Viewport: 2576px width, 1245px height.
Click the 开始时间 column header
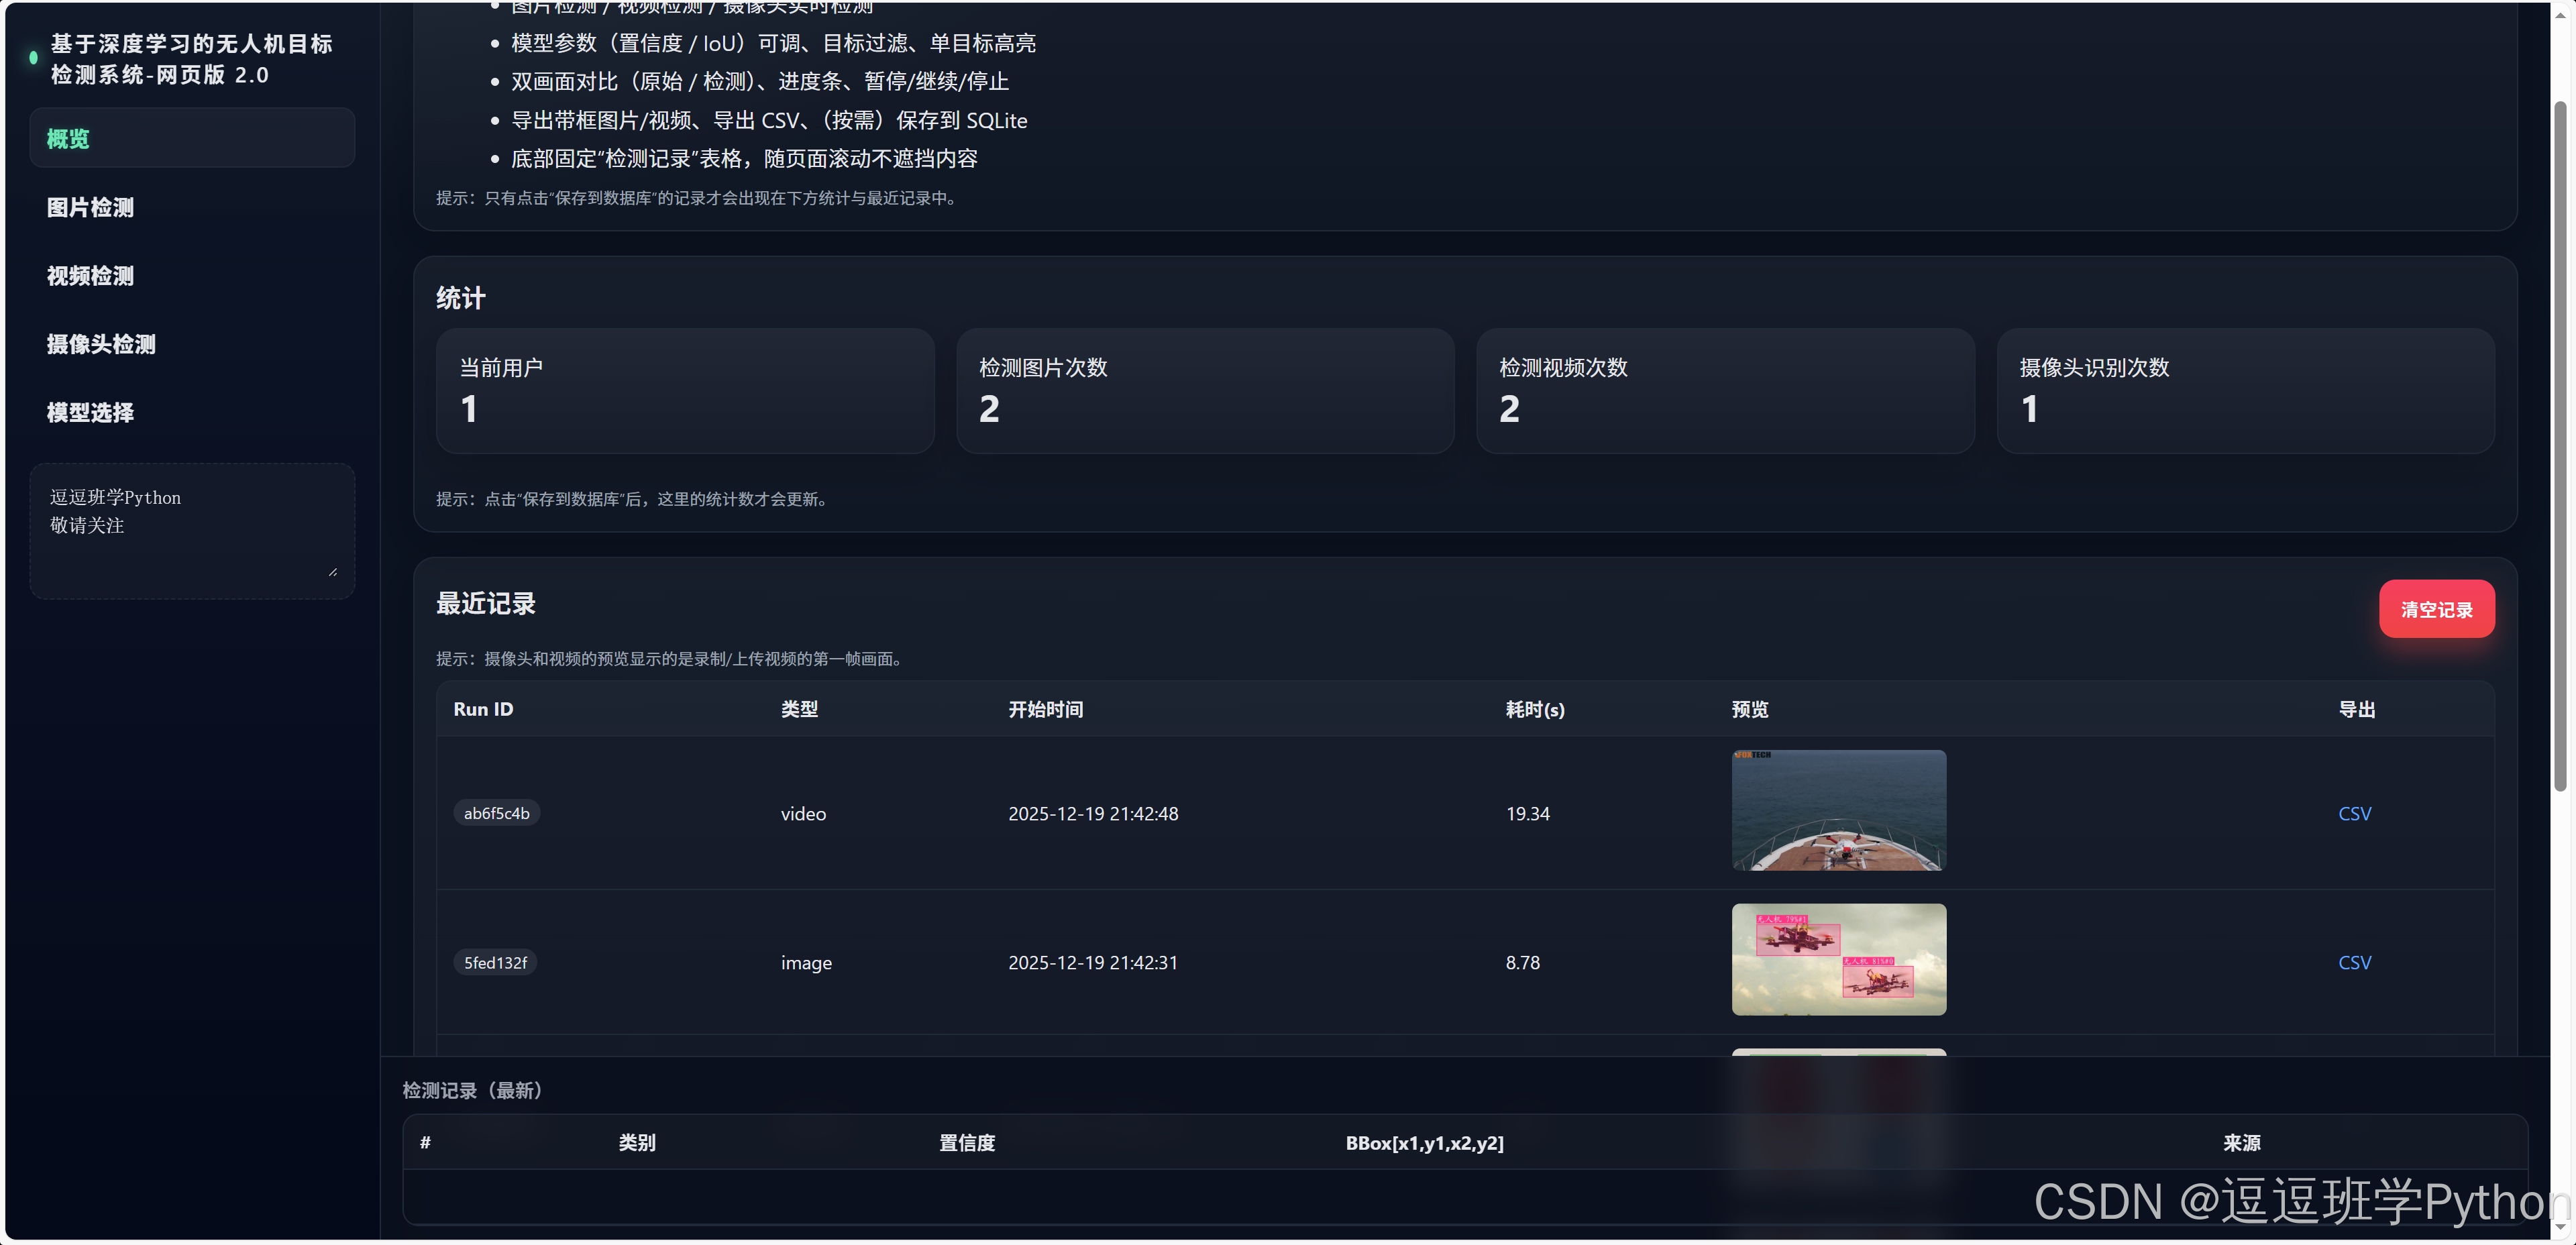click(1045, 709)
